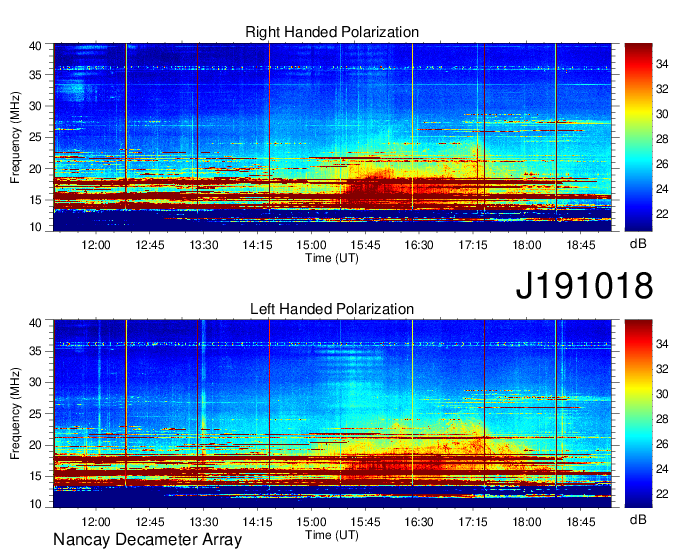Click "18:45" time tick under Right Handed plot
The width and height of the screenshot is (680, 552).
coord(581,245)
